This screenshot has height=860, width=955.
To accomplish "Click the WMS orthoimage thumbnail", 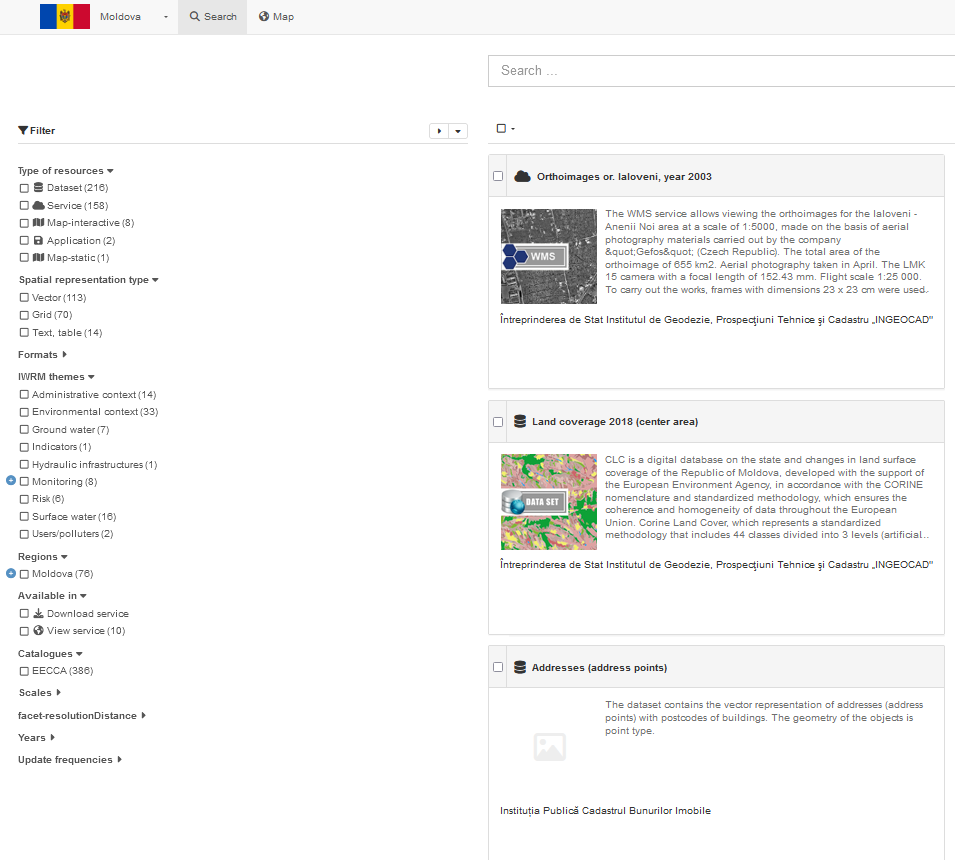I will click(x=549, y=256).
